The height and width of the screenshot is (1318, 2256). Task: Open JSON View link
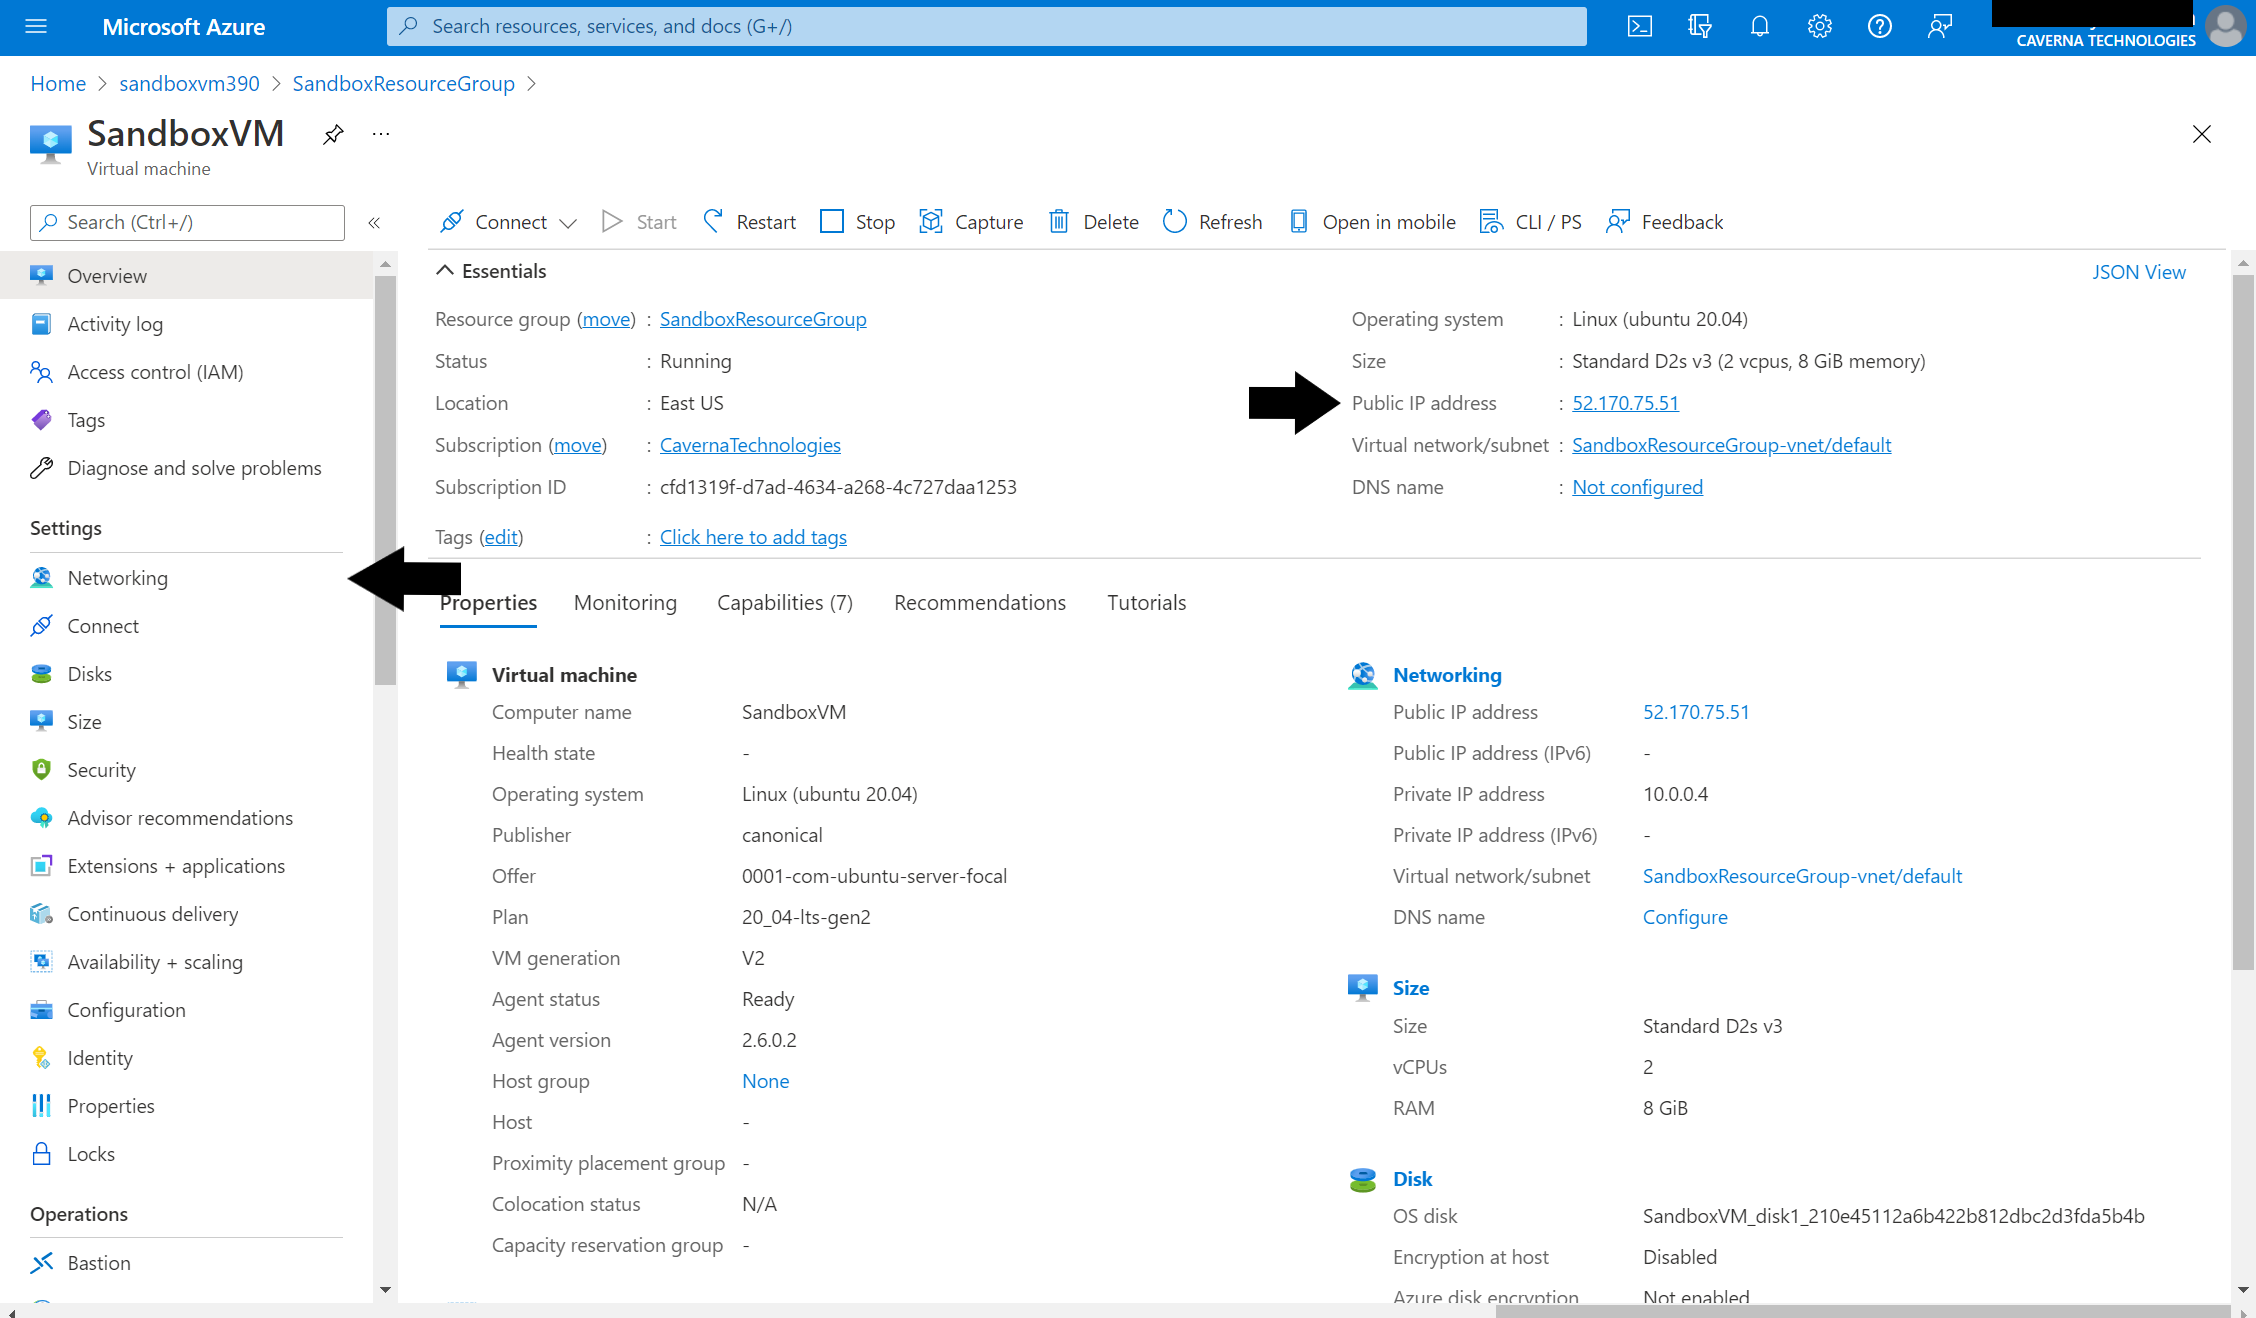(x=2139, y=272)
